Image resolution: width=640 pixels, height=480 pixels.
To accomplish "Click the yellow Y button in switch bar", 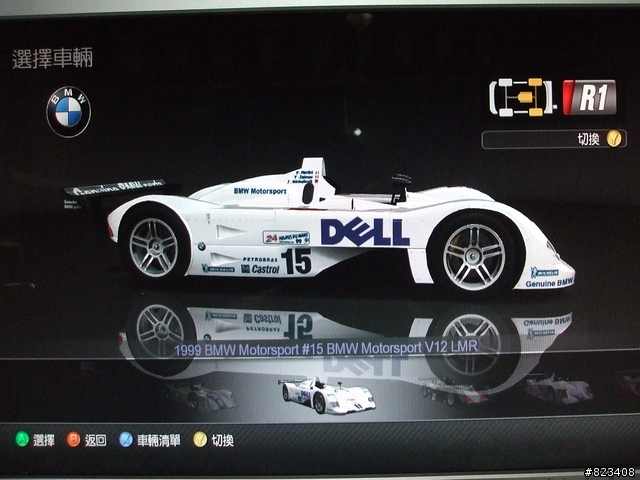I will pyautogui.click(x=613, y=139).
